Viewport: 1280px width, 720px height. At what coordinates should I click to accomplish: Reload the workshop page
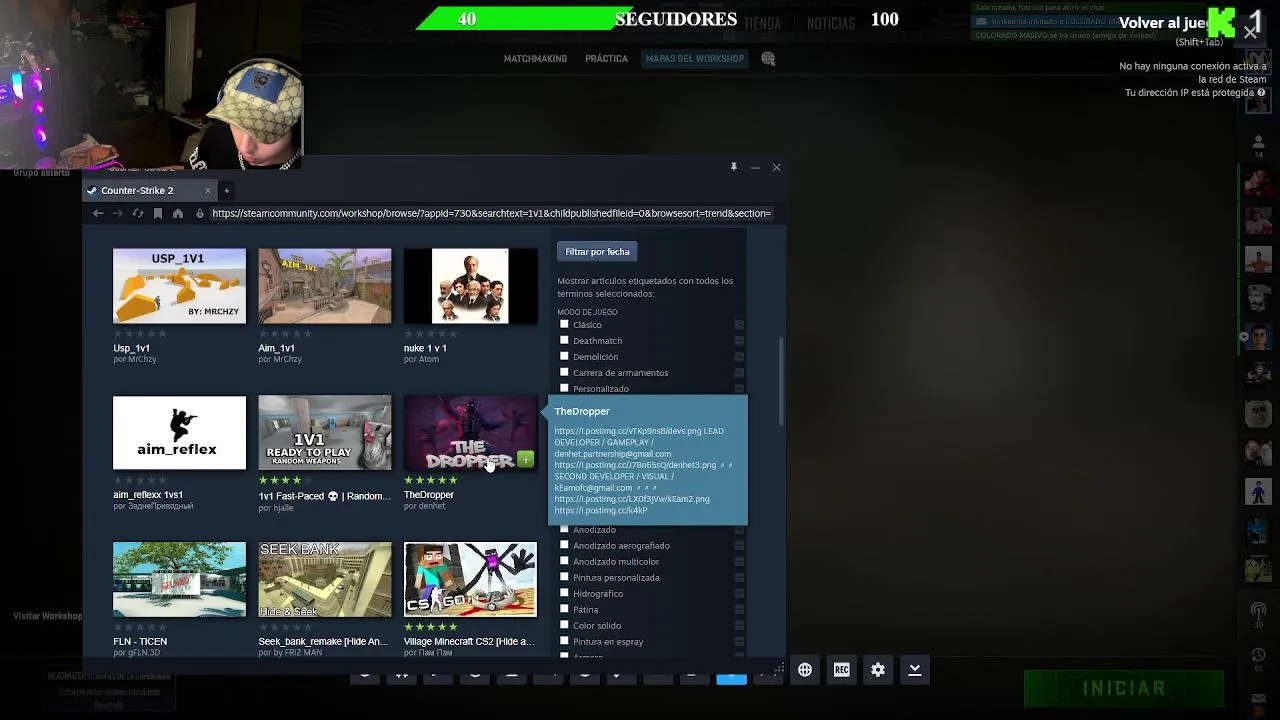tap(138, 213)
